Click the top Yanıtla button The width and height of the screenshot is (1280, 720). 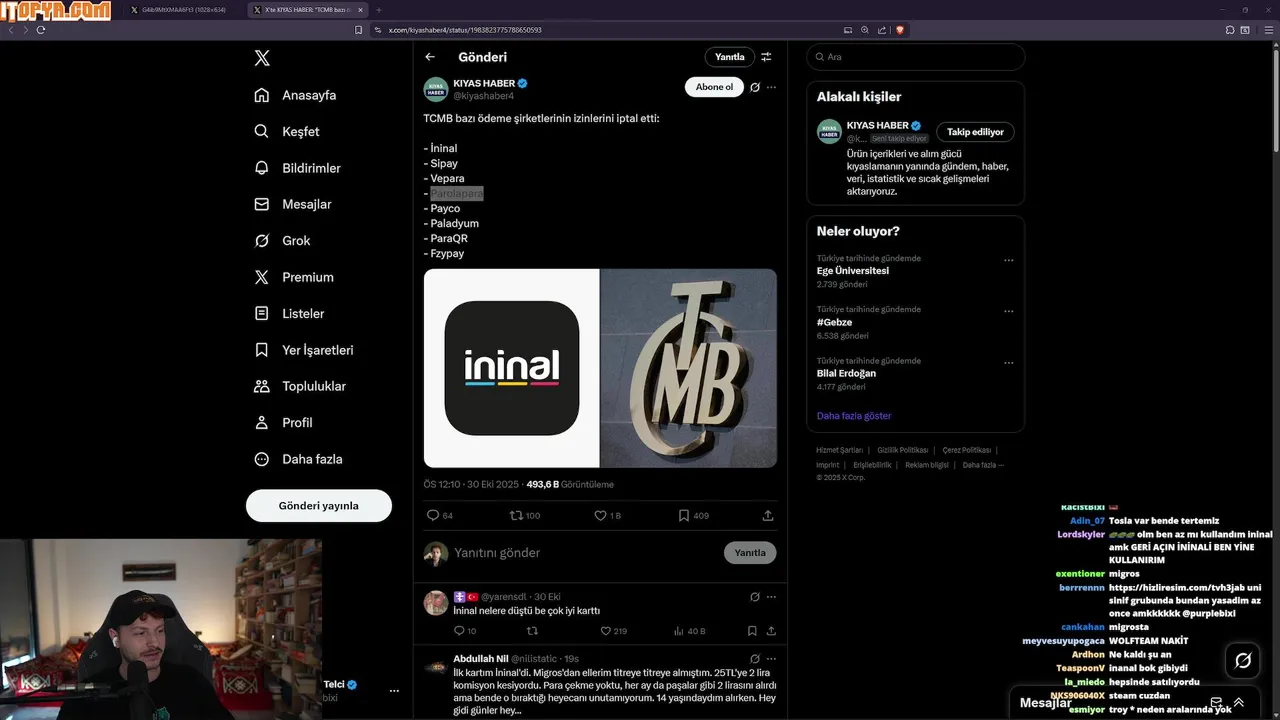729,57
